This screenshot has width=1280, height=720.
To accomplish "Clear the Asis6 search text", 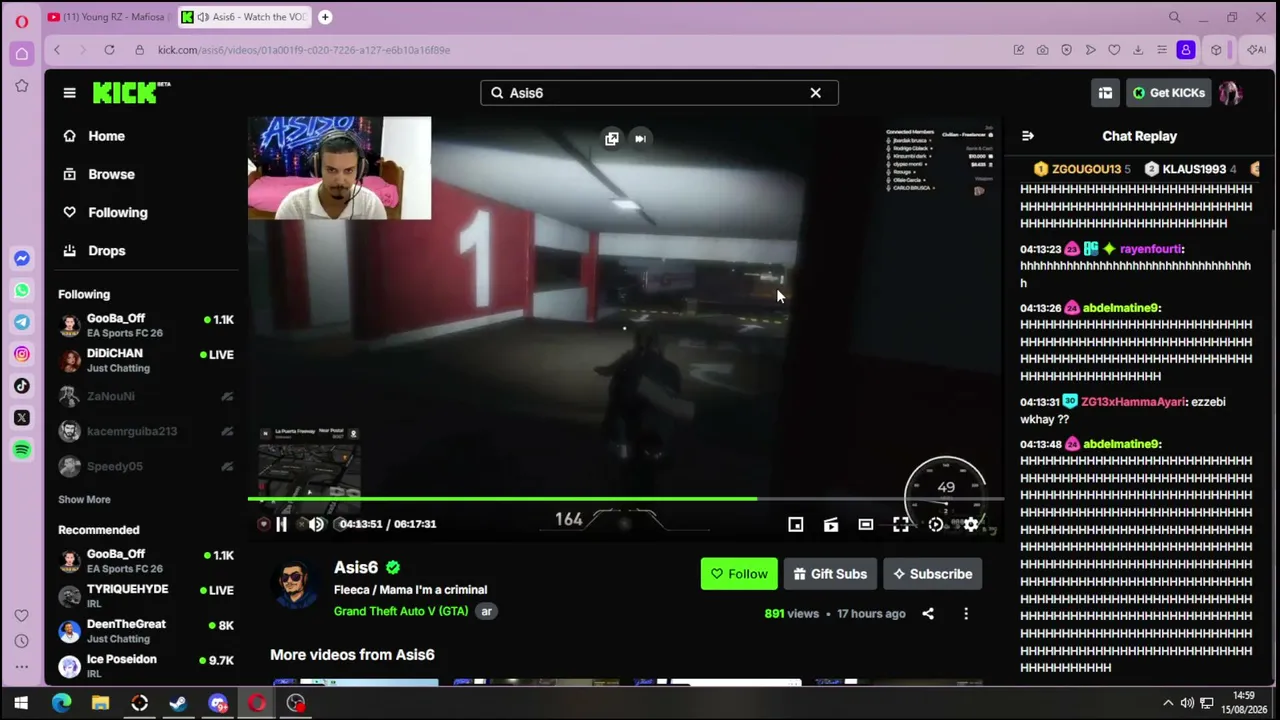I will coord(815,93).
